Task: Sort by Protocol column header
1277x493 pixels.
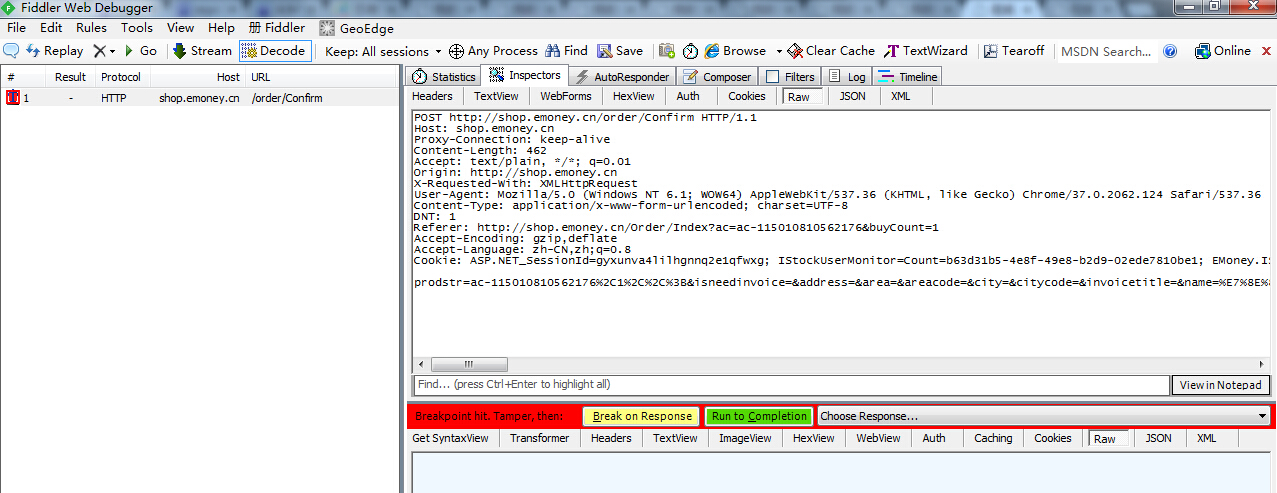Action: pyautogui.click(x=120, y=77)
